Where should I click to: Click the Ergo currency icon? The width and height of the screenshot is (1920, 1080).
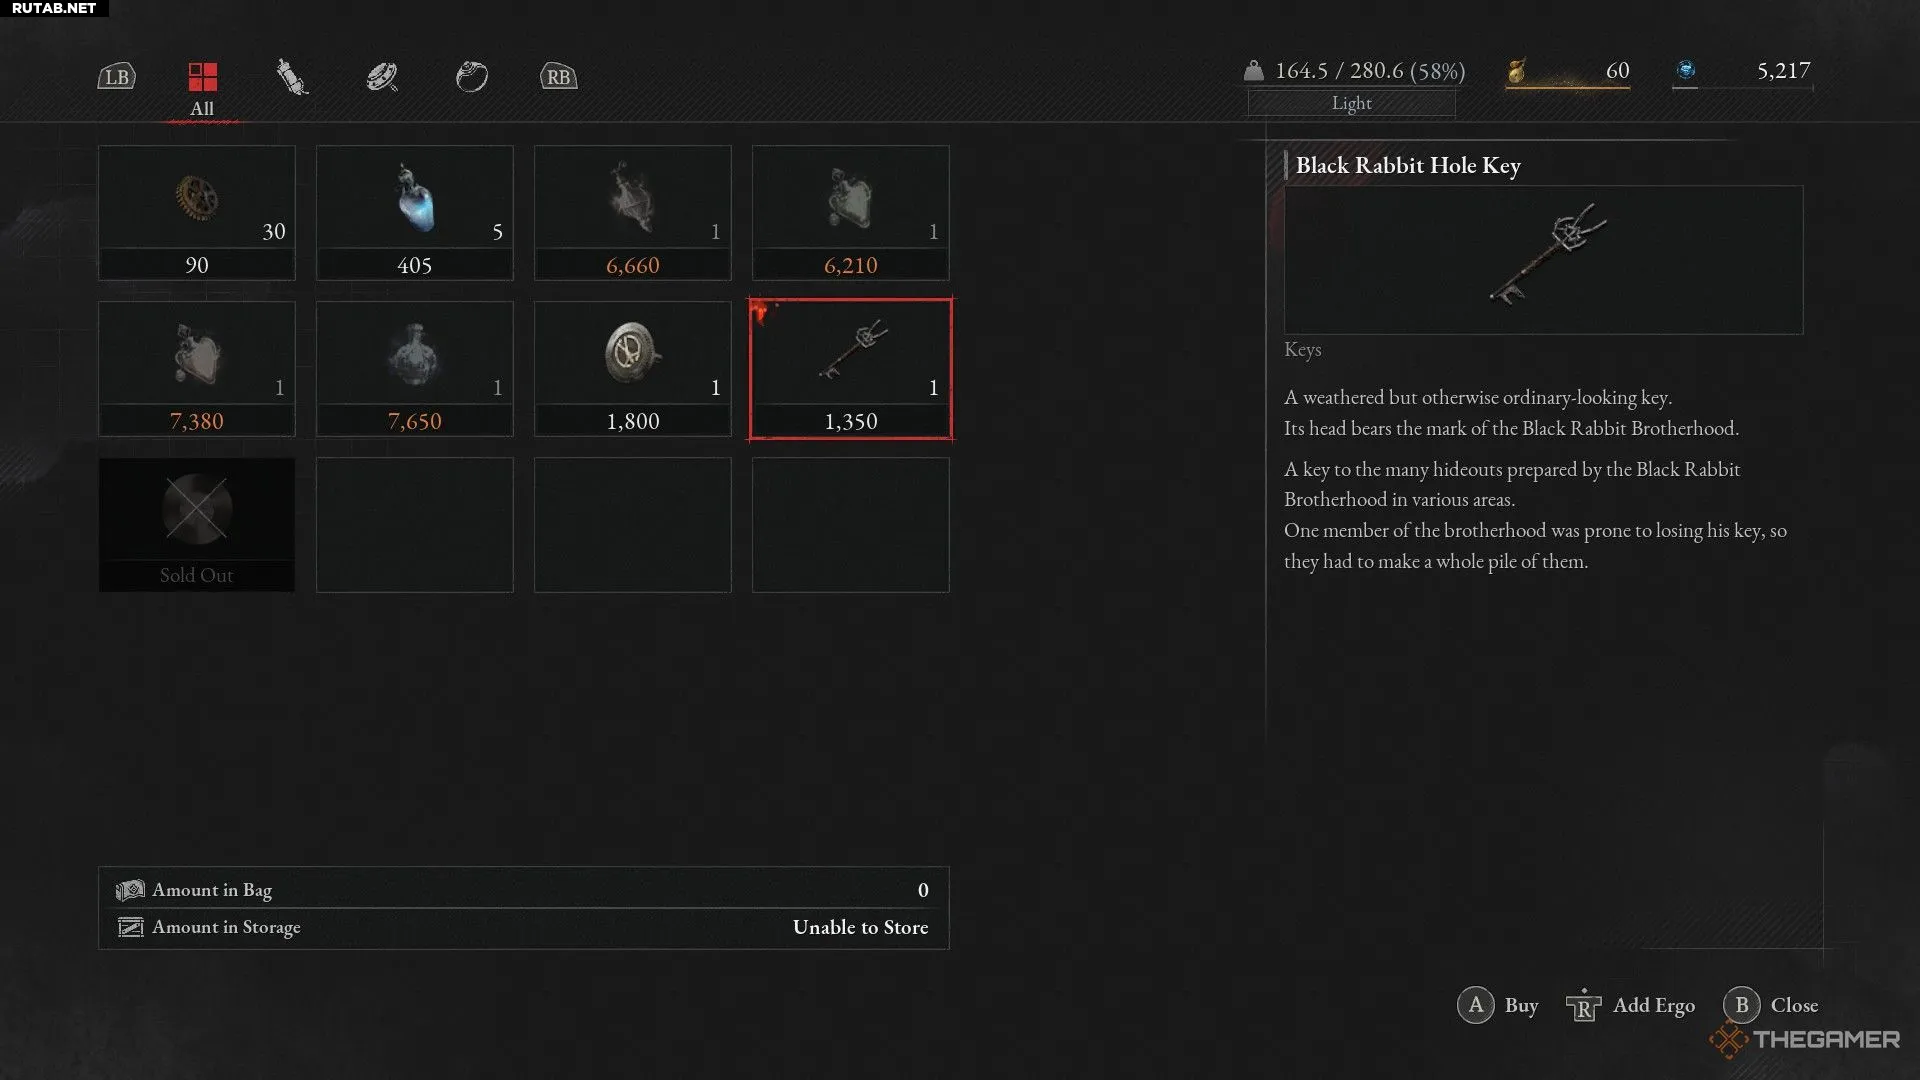click(x=1686, y=70)
